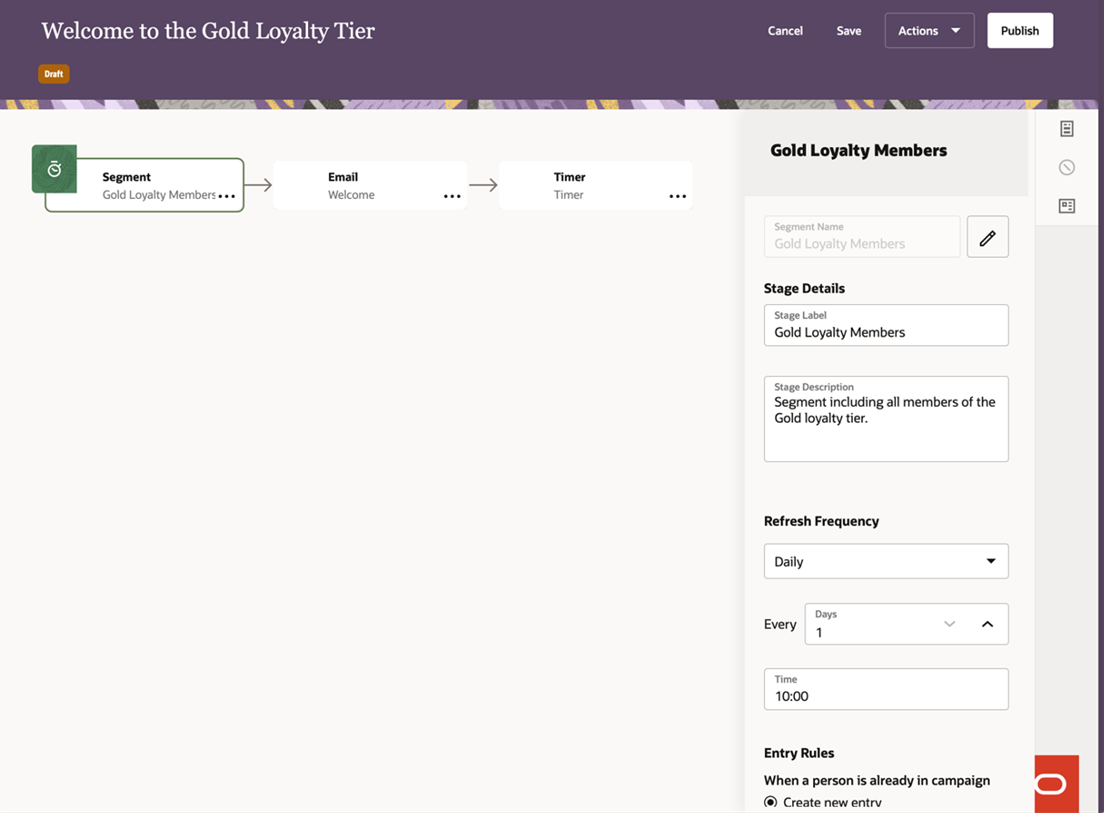
Task: Open the Timer stage three-dot menu
Action: (x=678, y=196)
